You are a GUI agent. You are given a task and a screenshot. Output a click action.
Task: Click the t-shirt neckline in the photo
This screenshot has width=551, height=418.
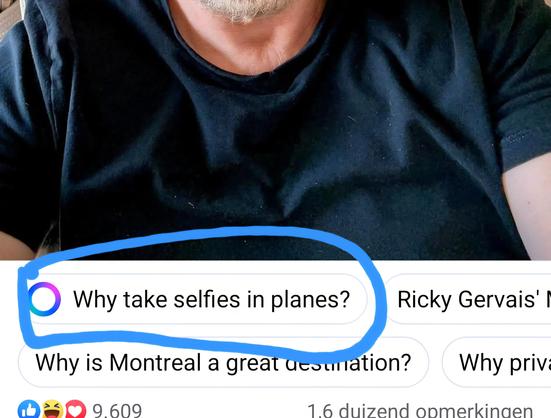tap(253, 76)
